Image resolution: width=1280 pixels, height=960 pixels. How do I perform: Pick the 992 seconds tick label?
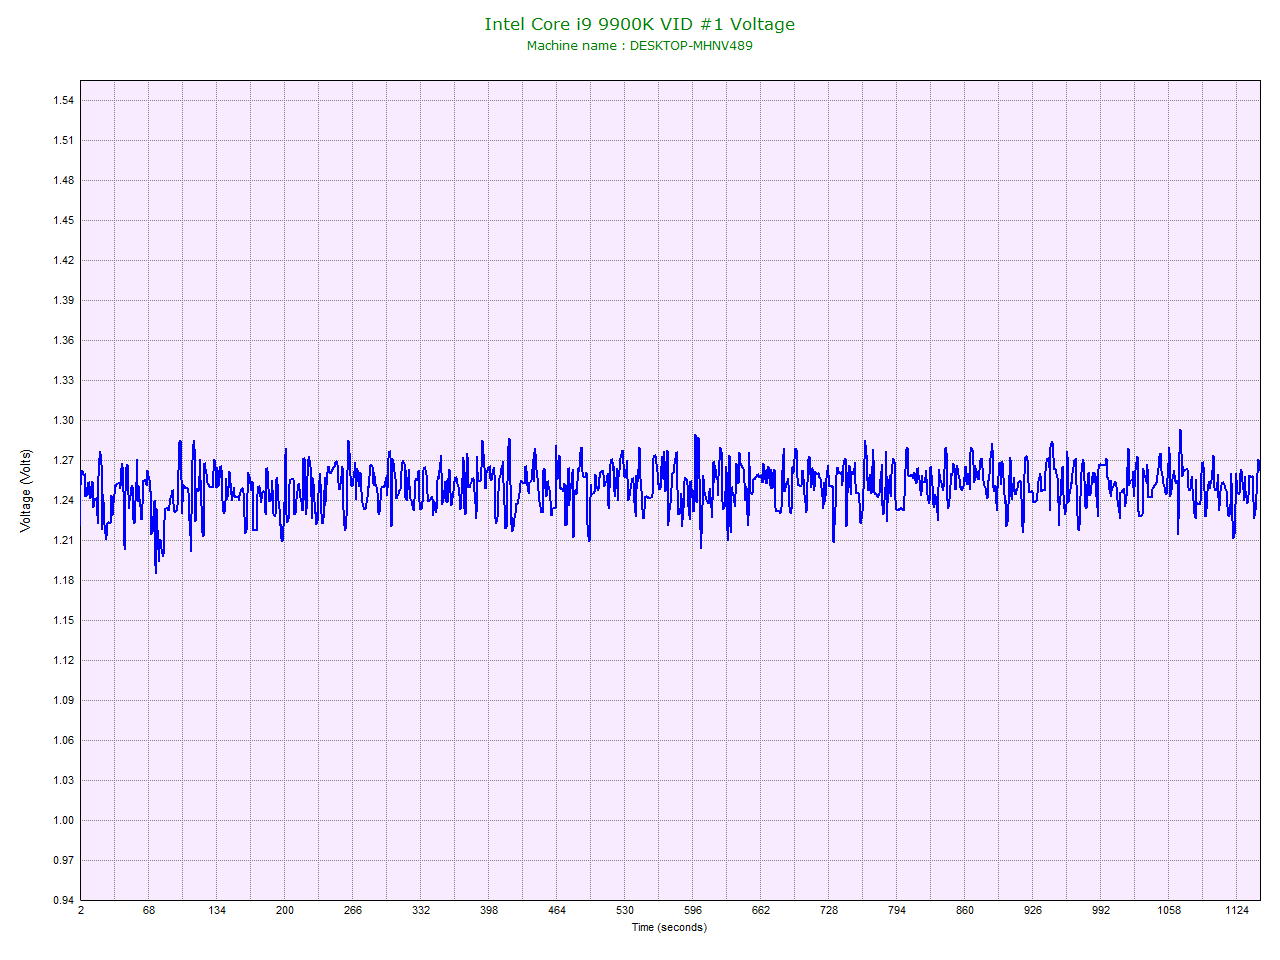[x=1101, y=910]
